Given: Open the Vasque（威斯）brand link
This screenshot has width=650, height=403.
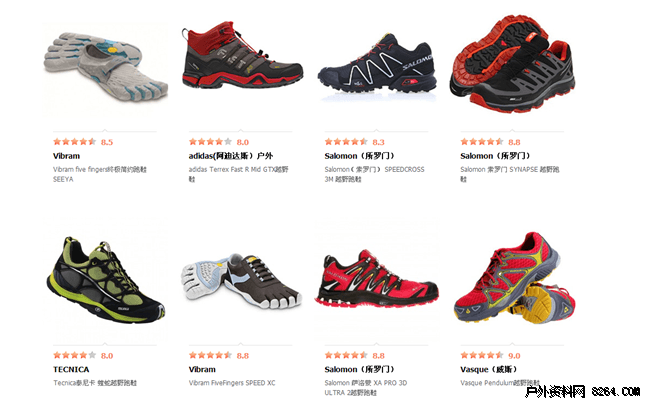Looking at the screenshot, I should 490,369.
